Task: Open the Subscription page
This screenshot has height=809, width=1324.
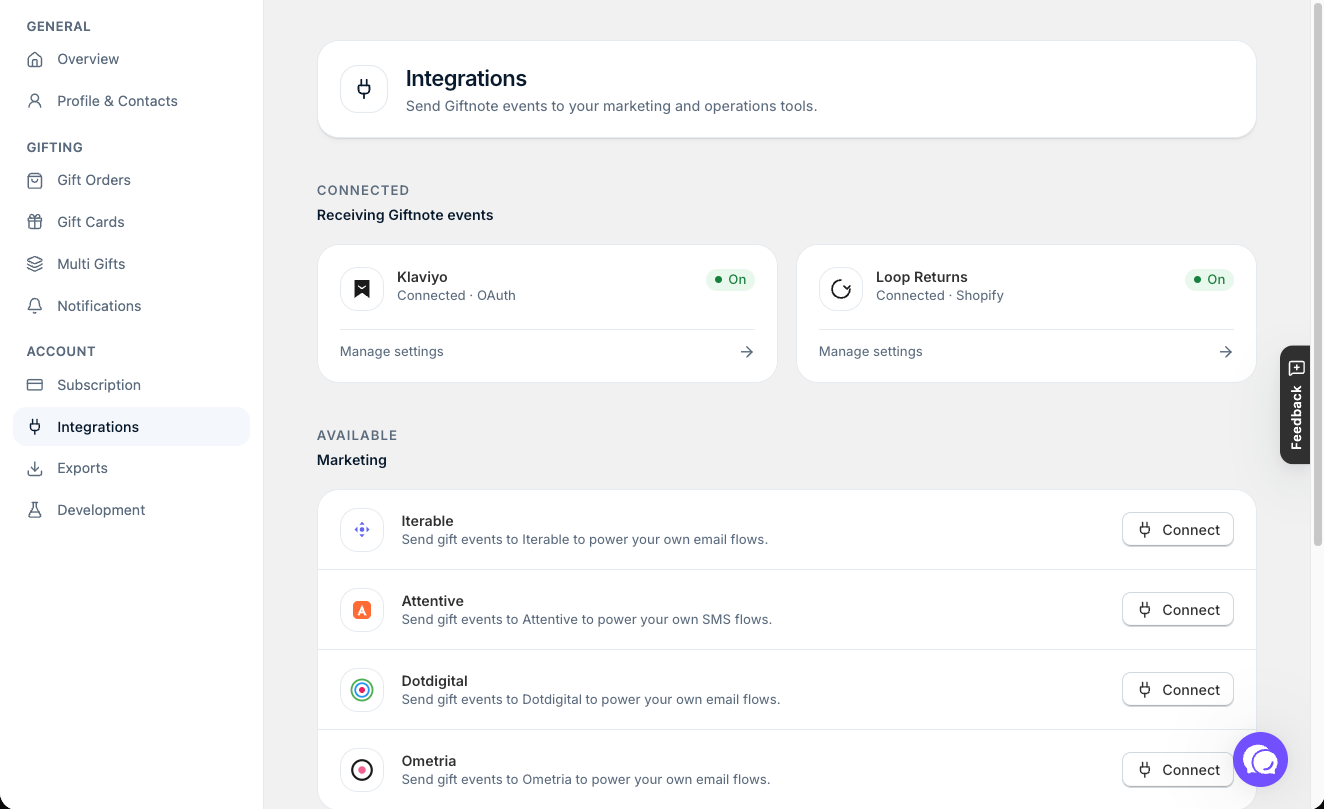Action: (131, 385)
